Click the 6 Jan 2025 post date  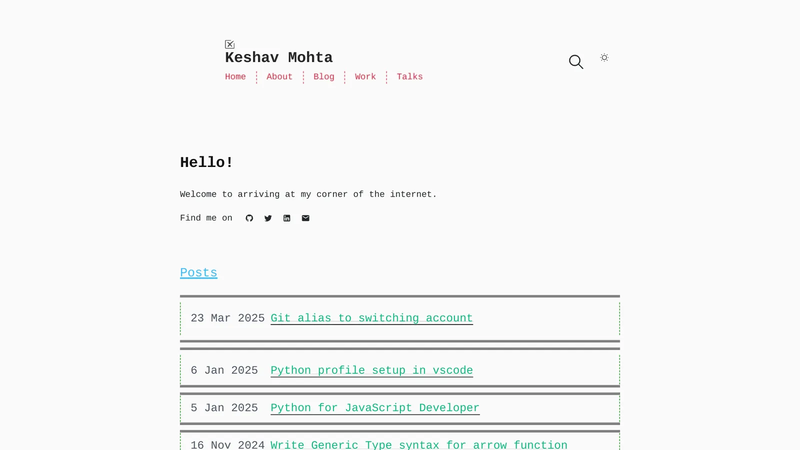[x=224, y=370]
